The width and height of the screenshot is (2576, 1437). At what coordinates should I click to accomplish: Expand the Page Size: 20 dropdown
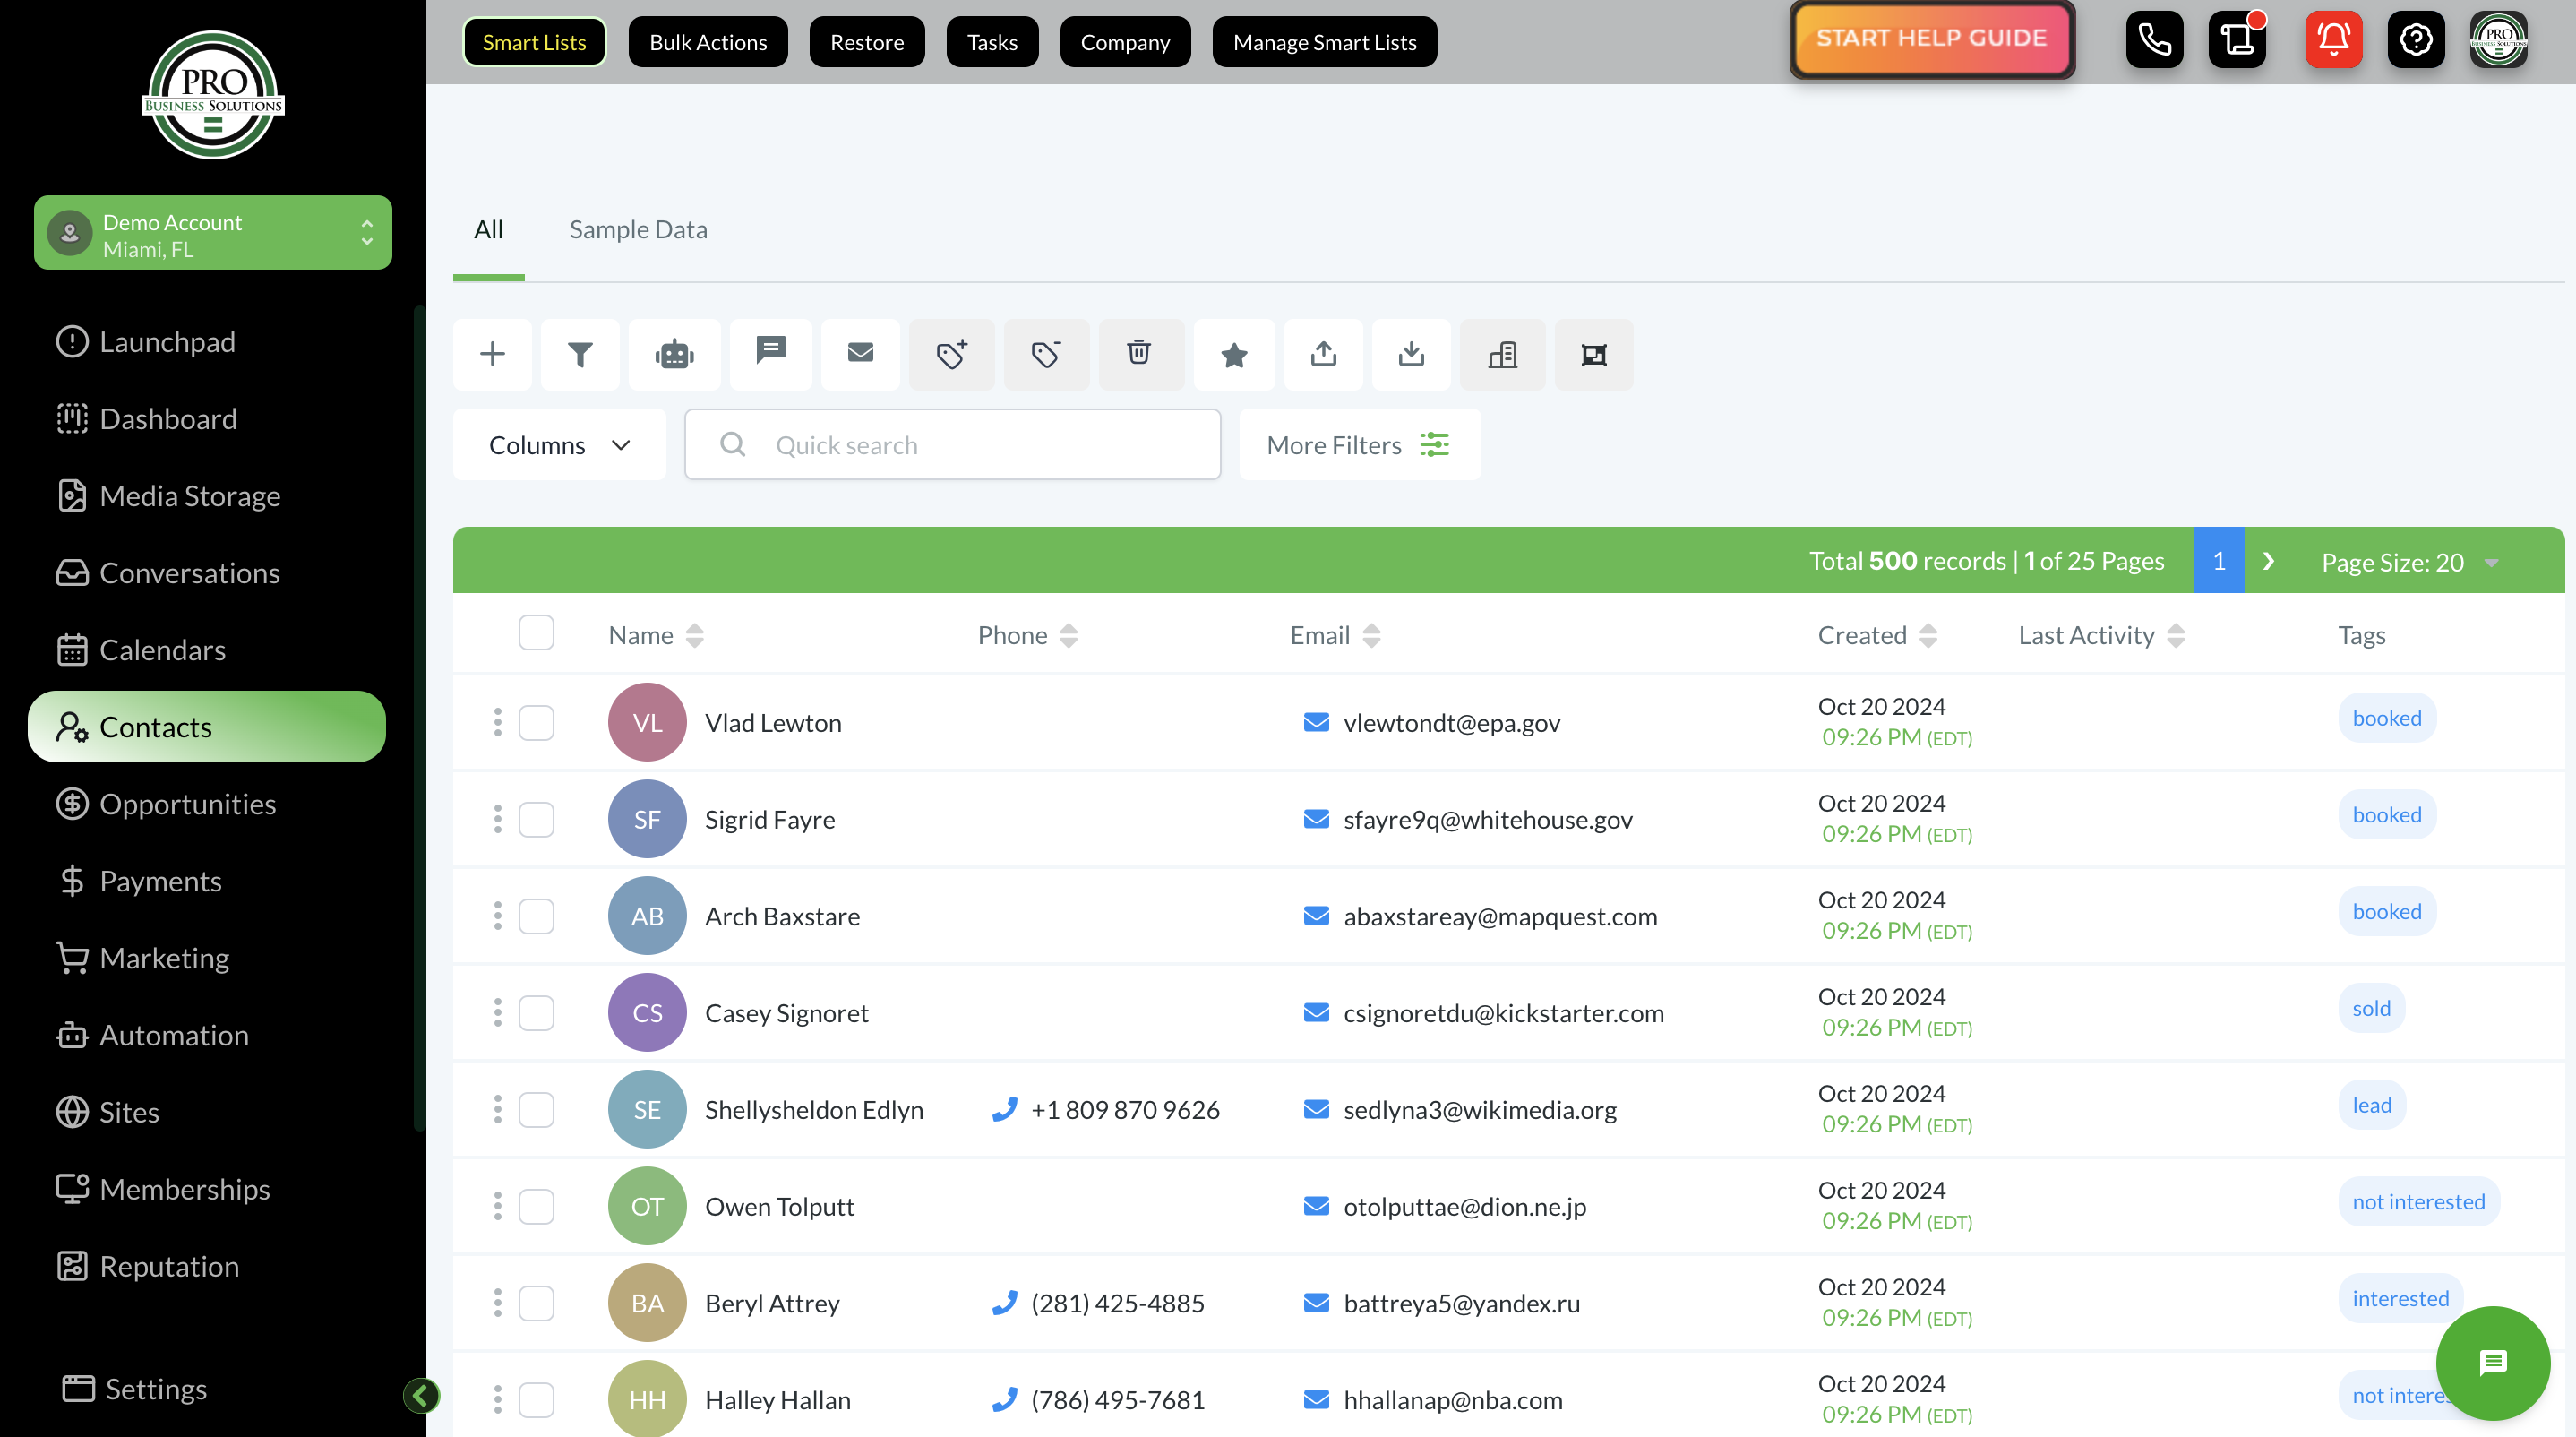click(x=2409, y=562)
